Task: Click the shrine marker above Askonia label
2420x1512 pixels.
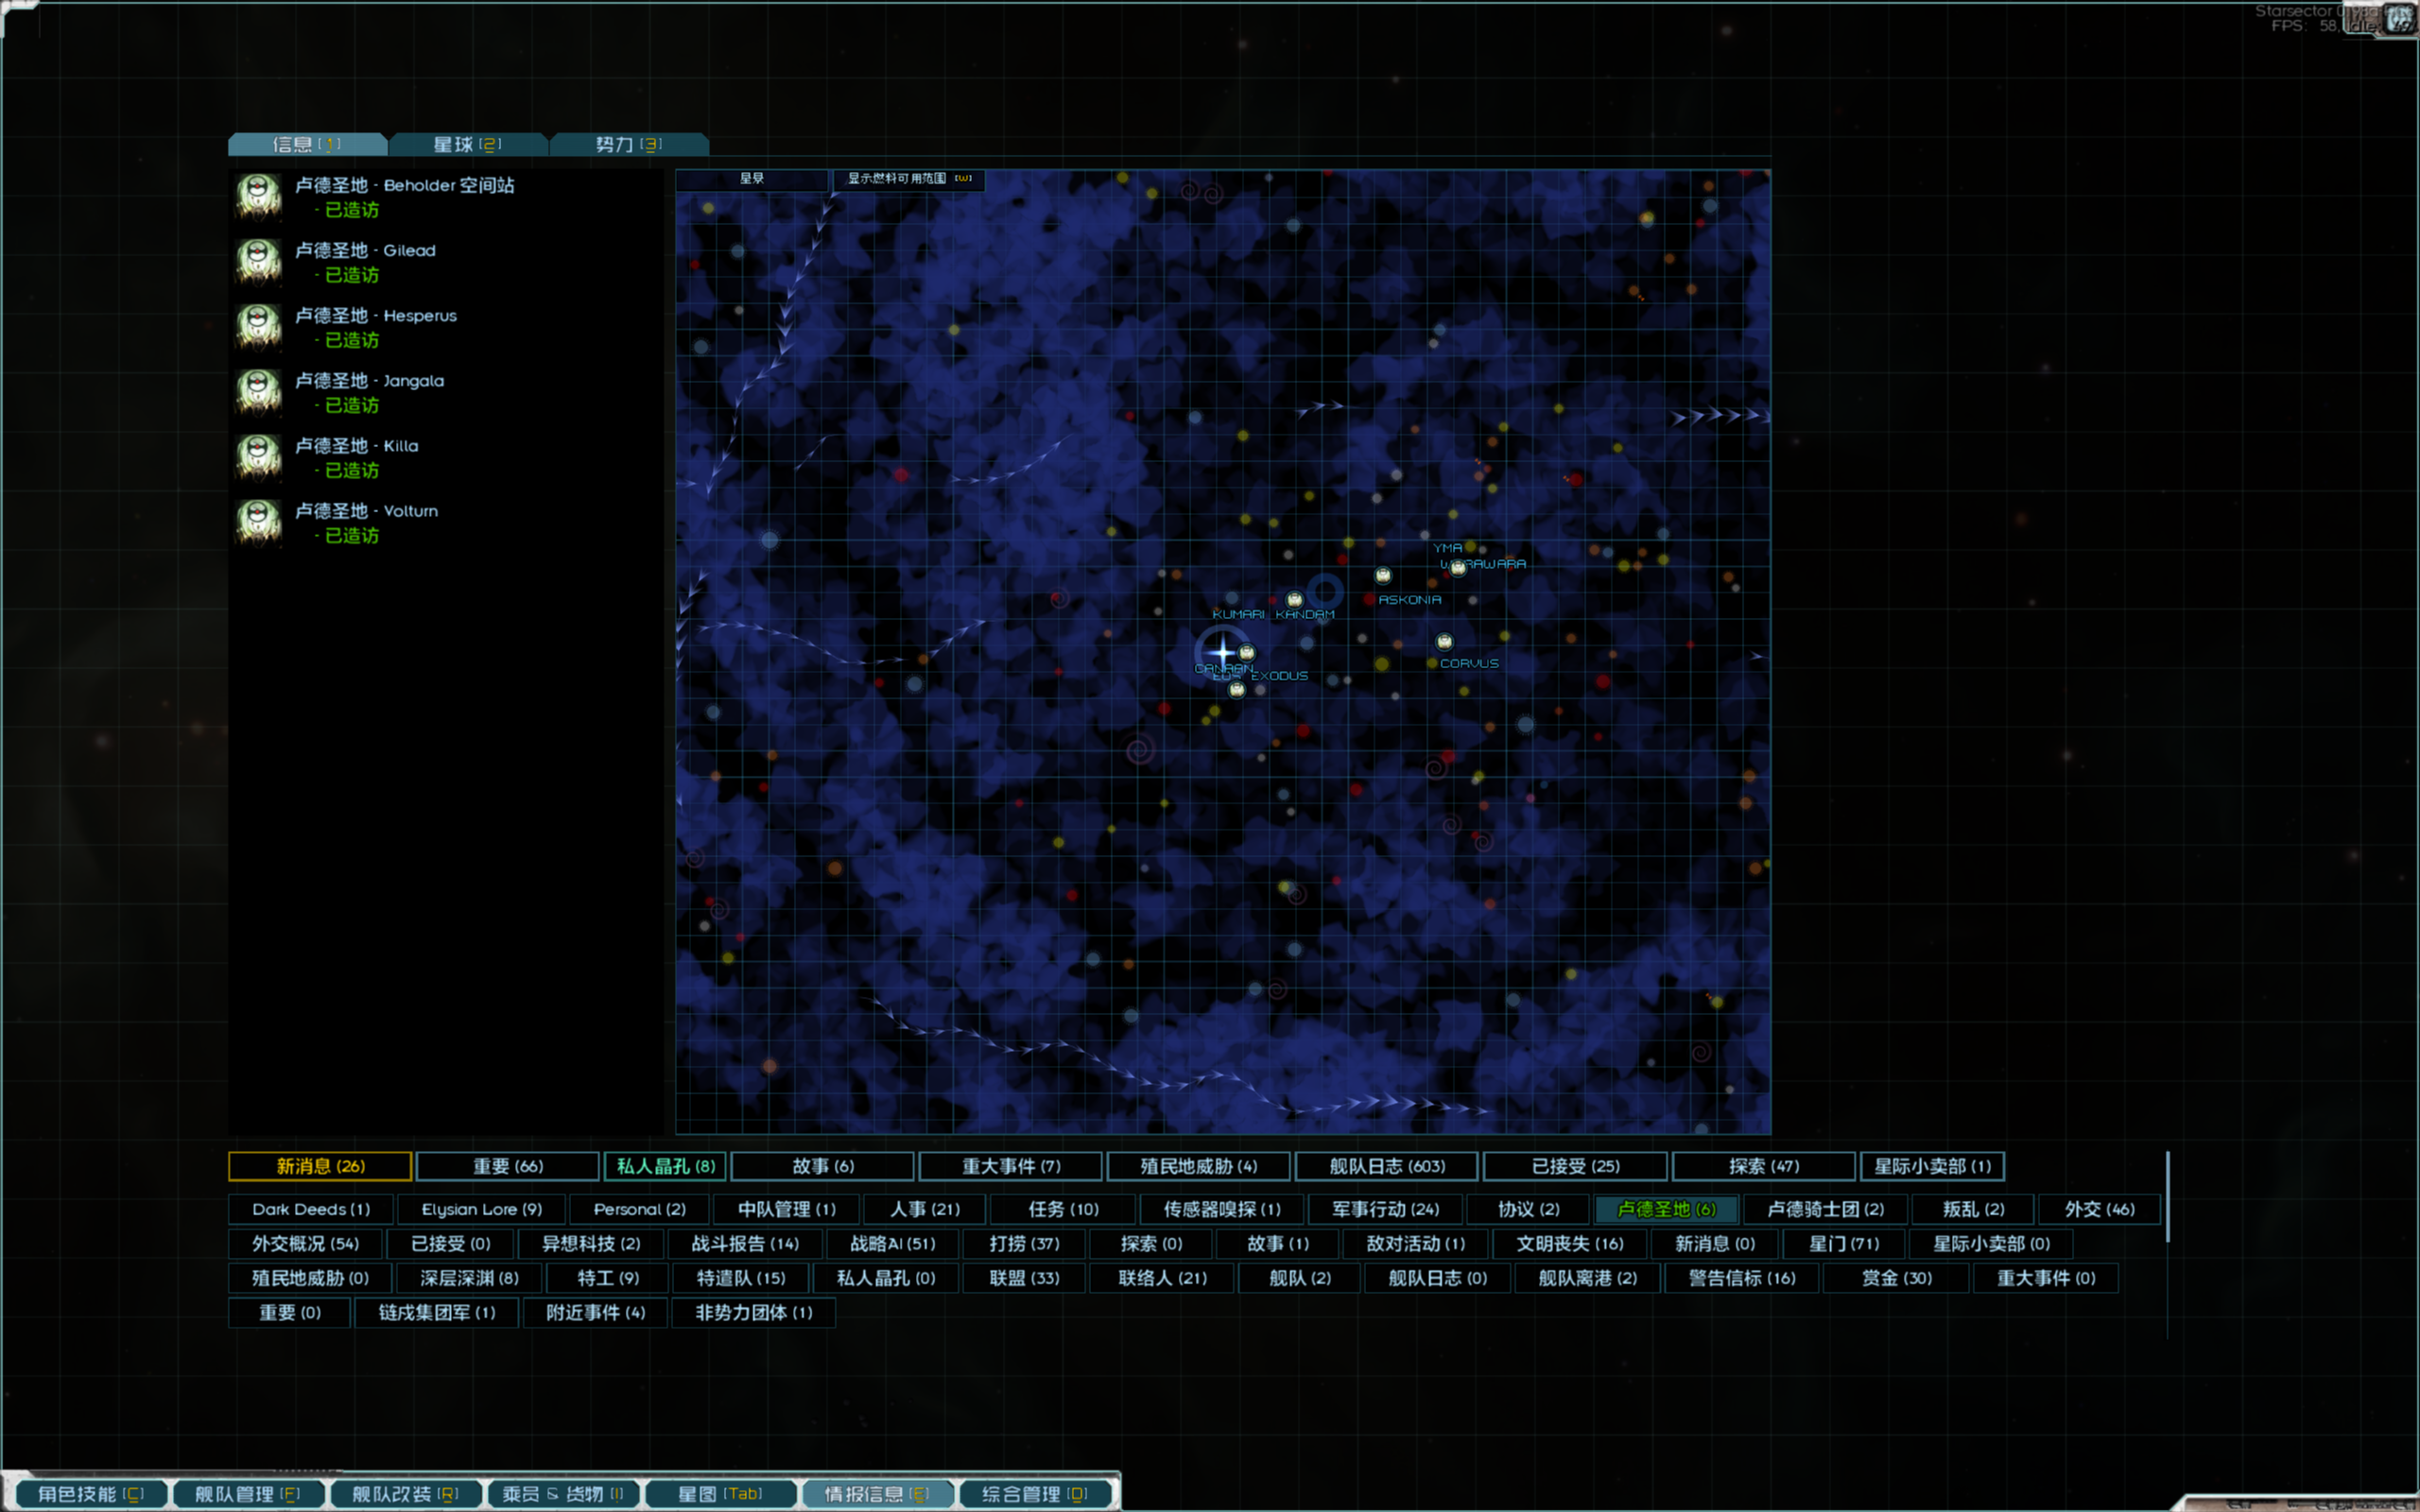Action: (1383, 575)
